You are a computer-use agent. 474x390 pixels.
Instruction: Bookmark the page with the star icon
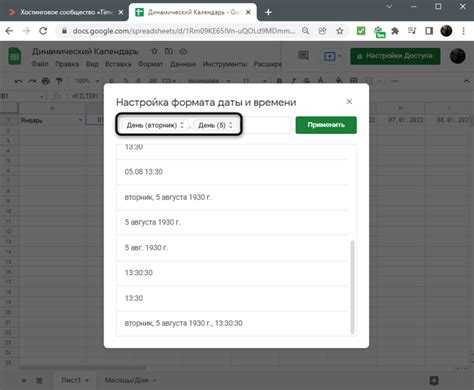pyautogui.click(x=340, y=31)
